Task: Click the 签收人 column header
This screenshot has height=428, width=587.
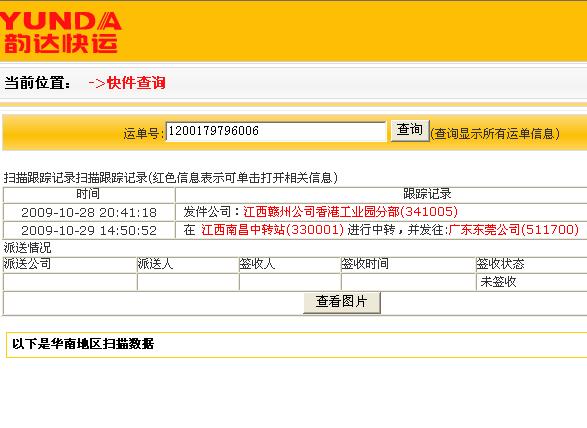Action: 290,264
